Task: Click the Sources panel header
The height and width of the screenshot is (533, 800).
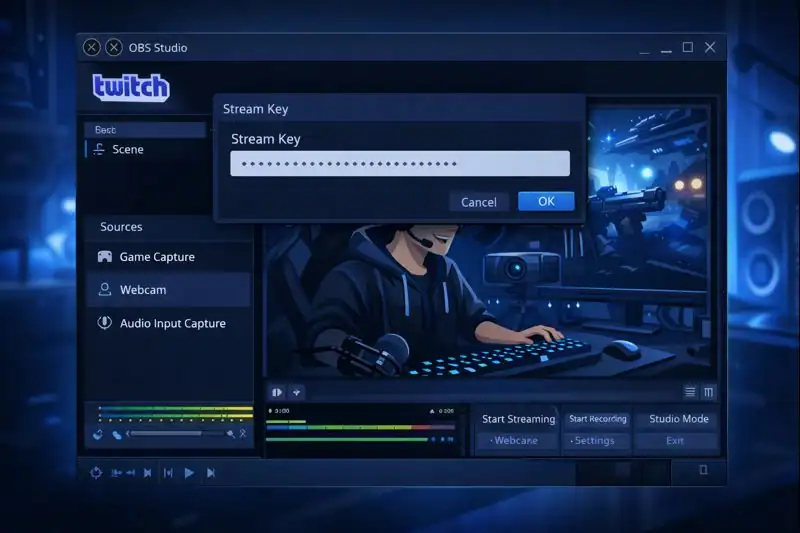Action: click(x=168, y=226)
